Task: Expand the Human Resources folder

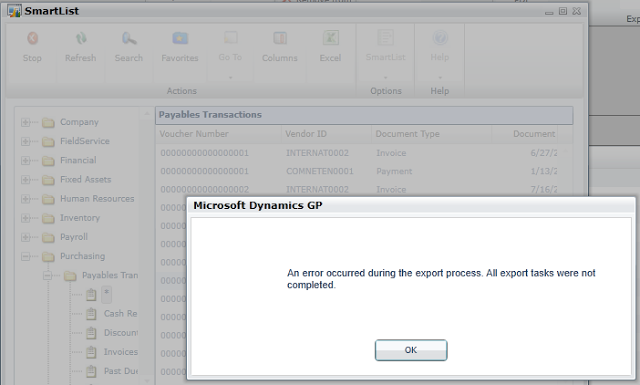Action: [x=25, y=199]
